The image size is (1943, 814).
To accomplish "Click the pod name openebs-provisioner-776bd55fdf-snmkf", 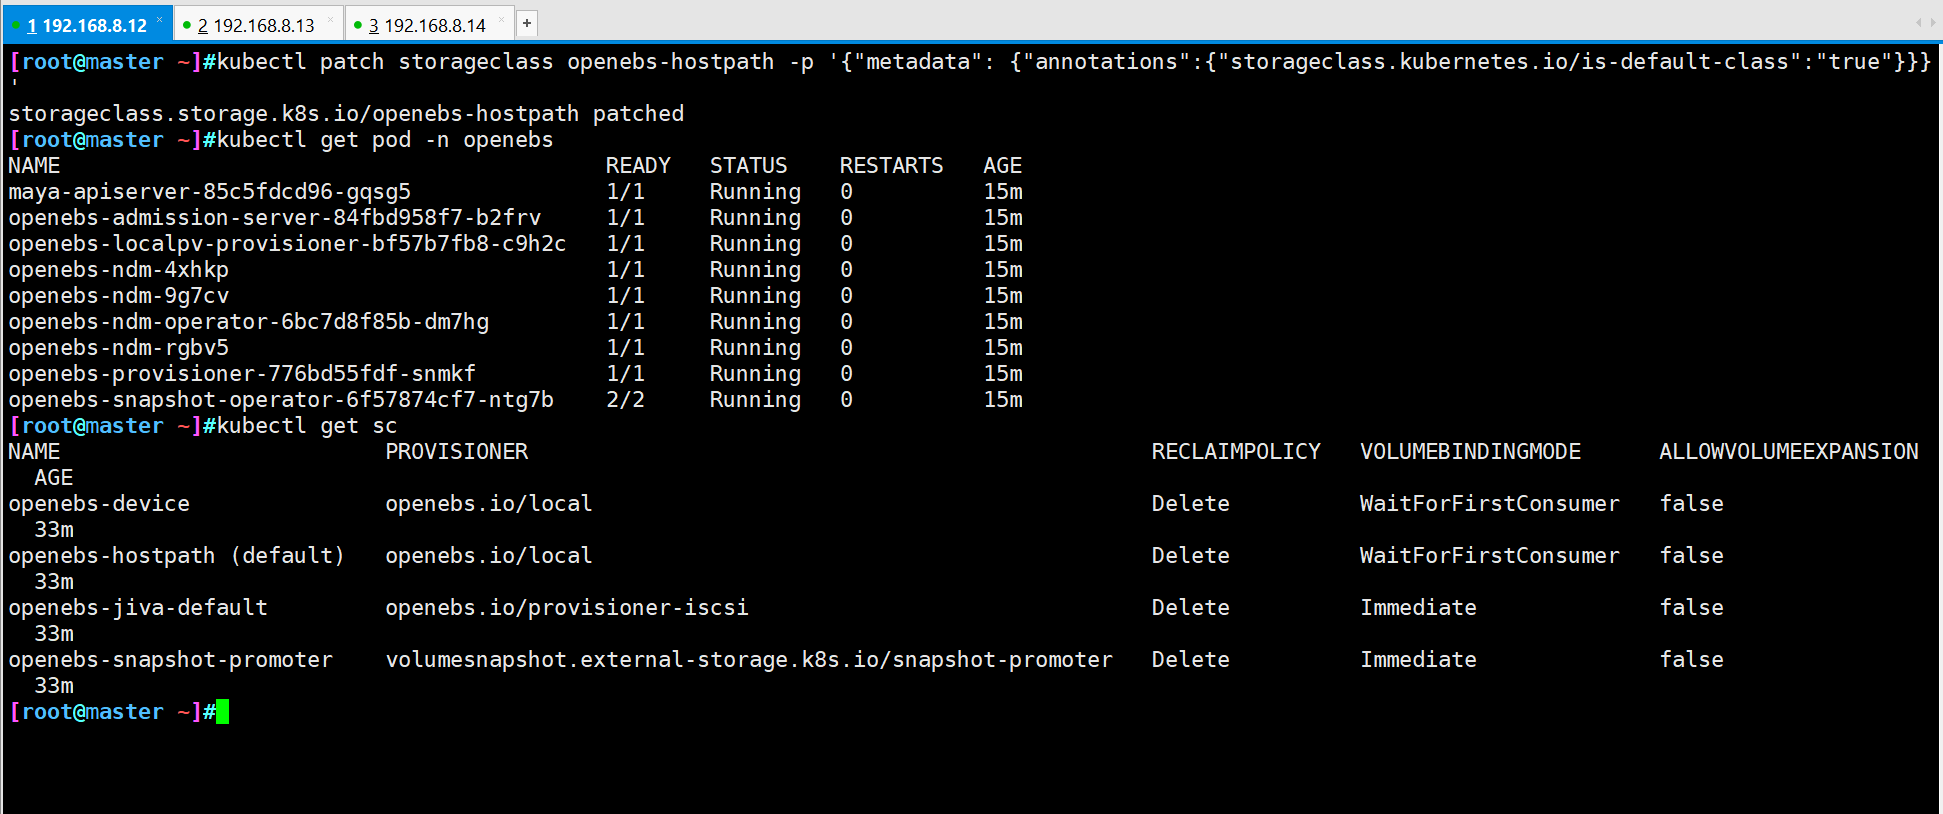I will pos(242,374).
